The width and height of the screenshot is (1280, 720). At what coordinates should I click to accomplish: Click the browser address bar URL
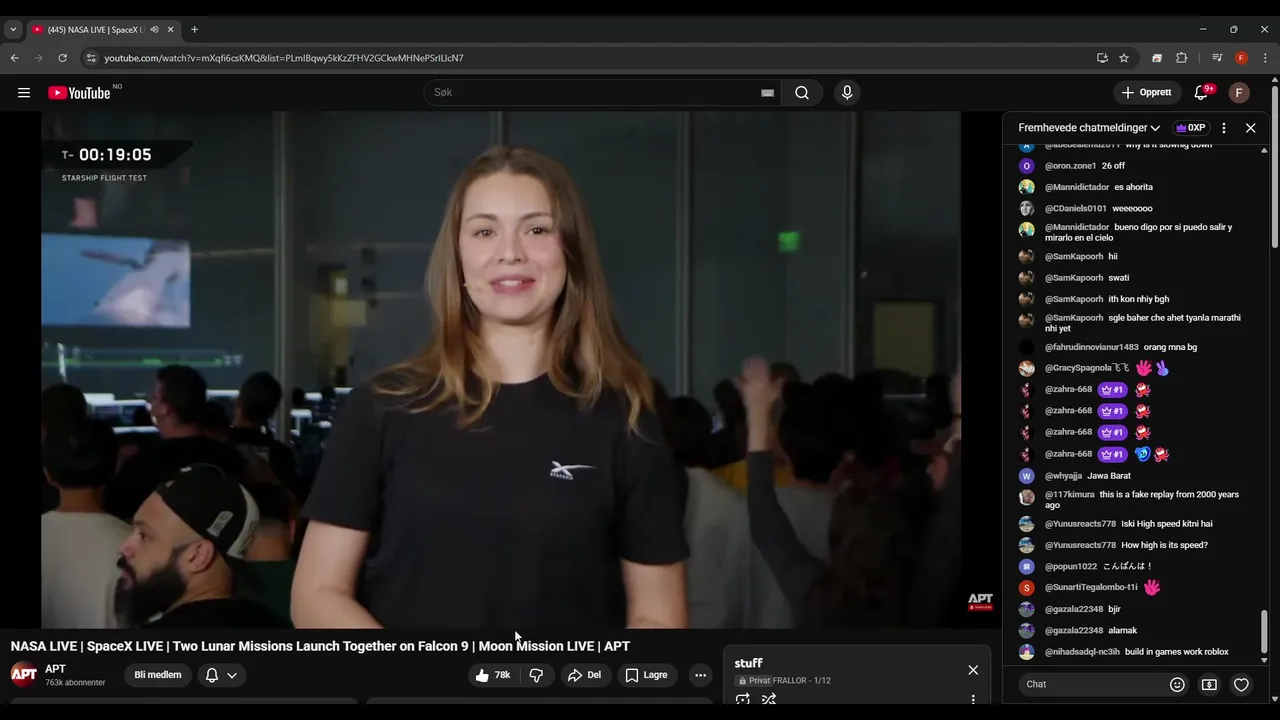(x=283, y=58)
